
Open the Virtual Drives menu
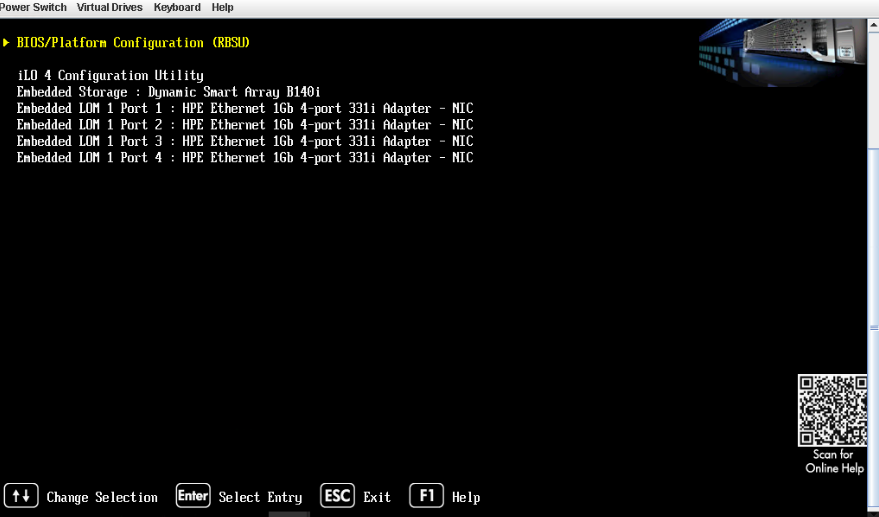(x=109, y=7)
